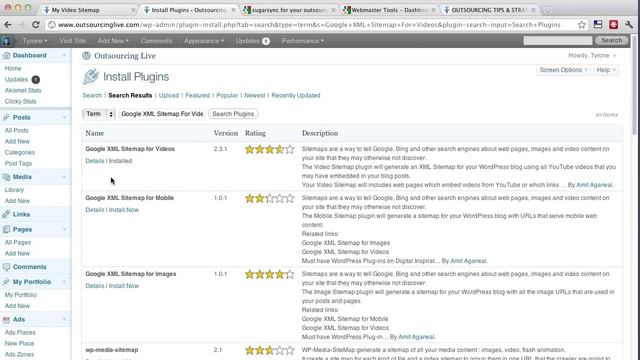The height and width of the screenshot is (360, 640).
Task: Collapse the Dashboard sidebar section arrow
Action: point(64,56)
